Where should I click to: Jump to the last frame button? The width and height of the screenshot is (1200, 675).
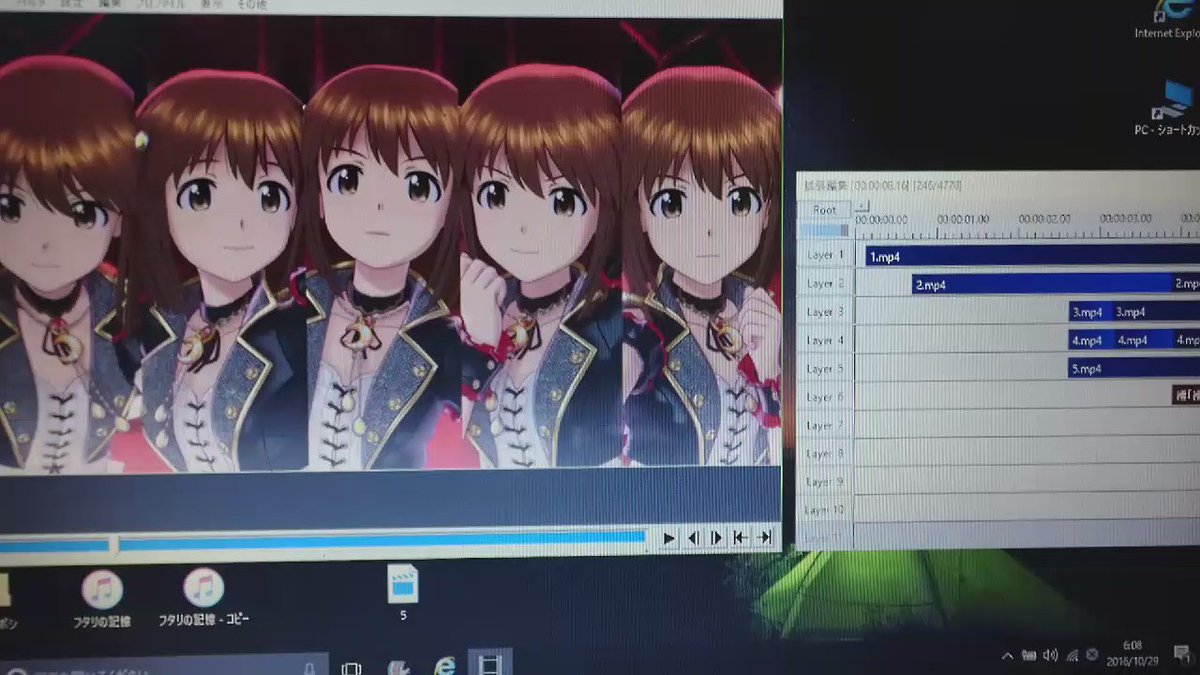765,538
